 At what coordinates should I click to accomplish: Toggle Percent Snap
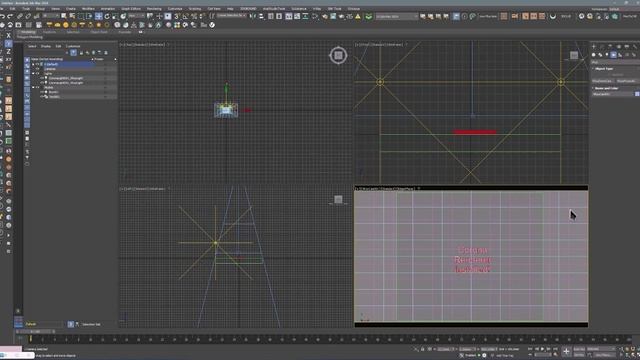(194, 16)
